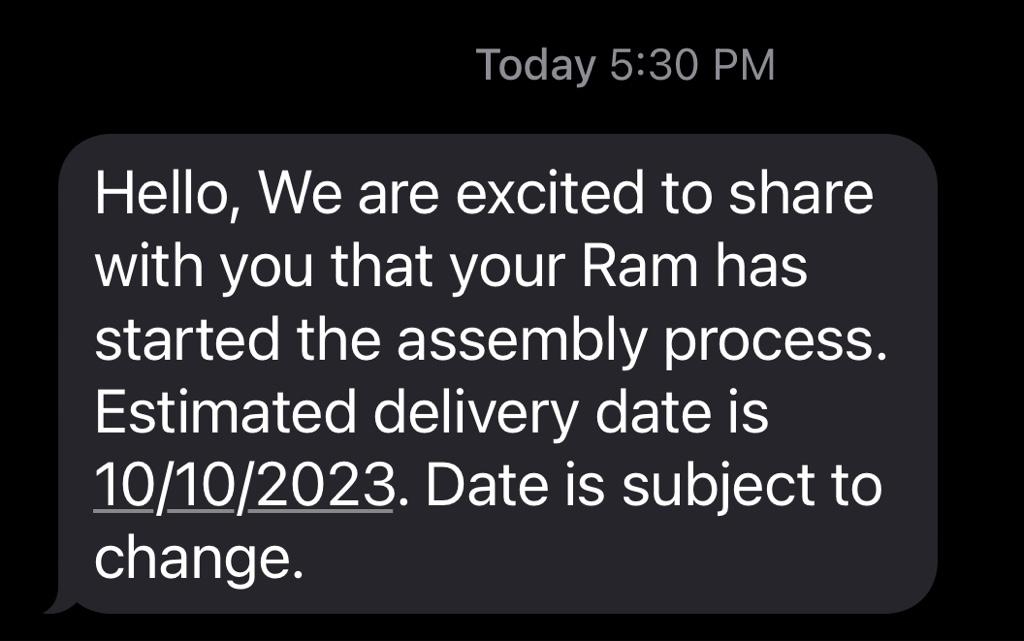Tap the word delivery in the message
This screenshot has width=1024, height=641.
pyautogui.click(x=476, y=415)
